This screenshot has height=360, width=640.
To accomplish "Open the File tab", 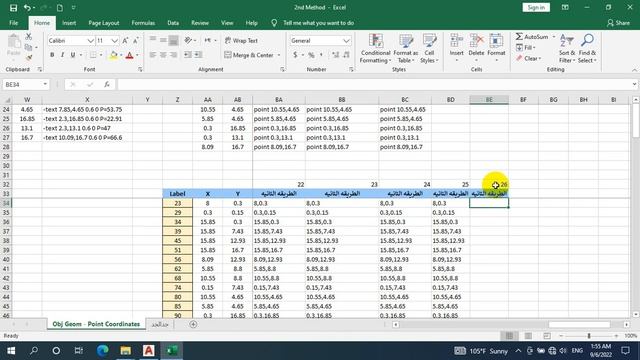I will coord(13,23).
